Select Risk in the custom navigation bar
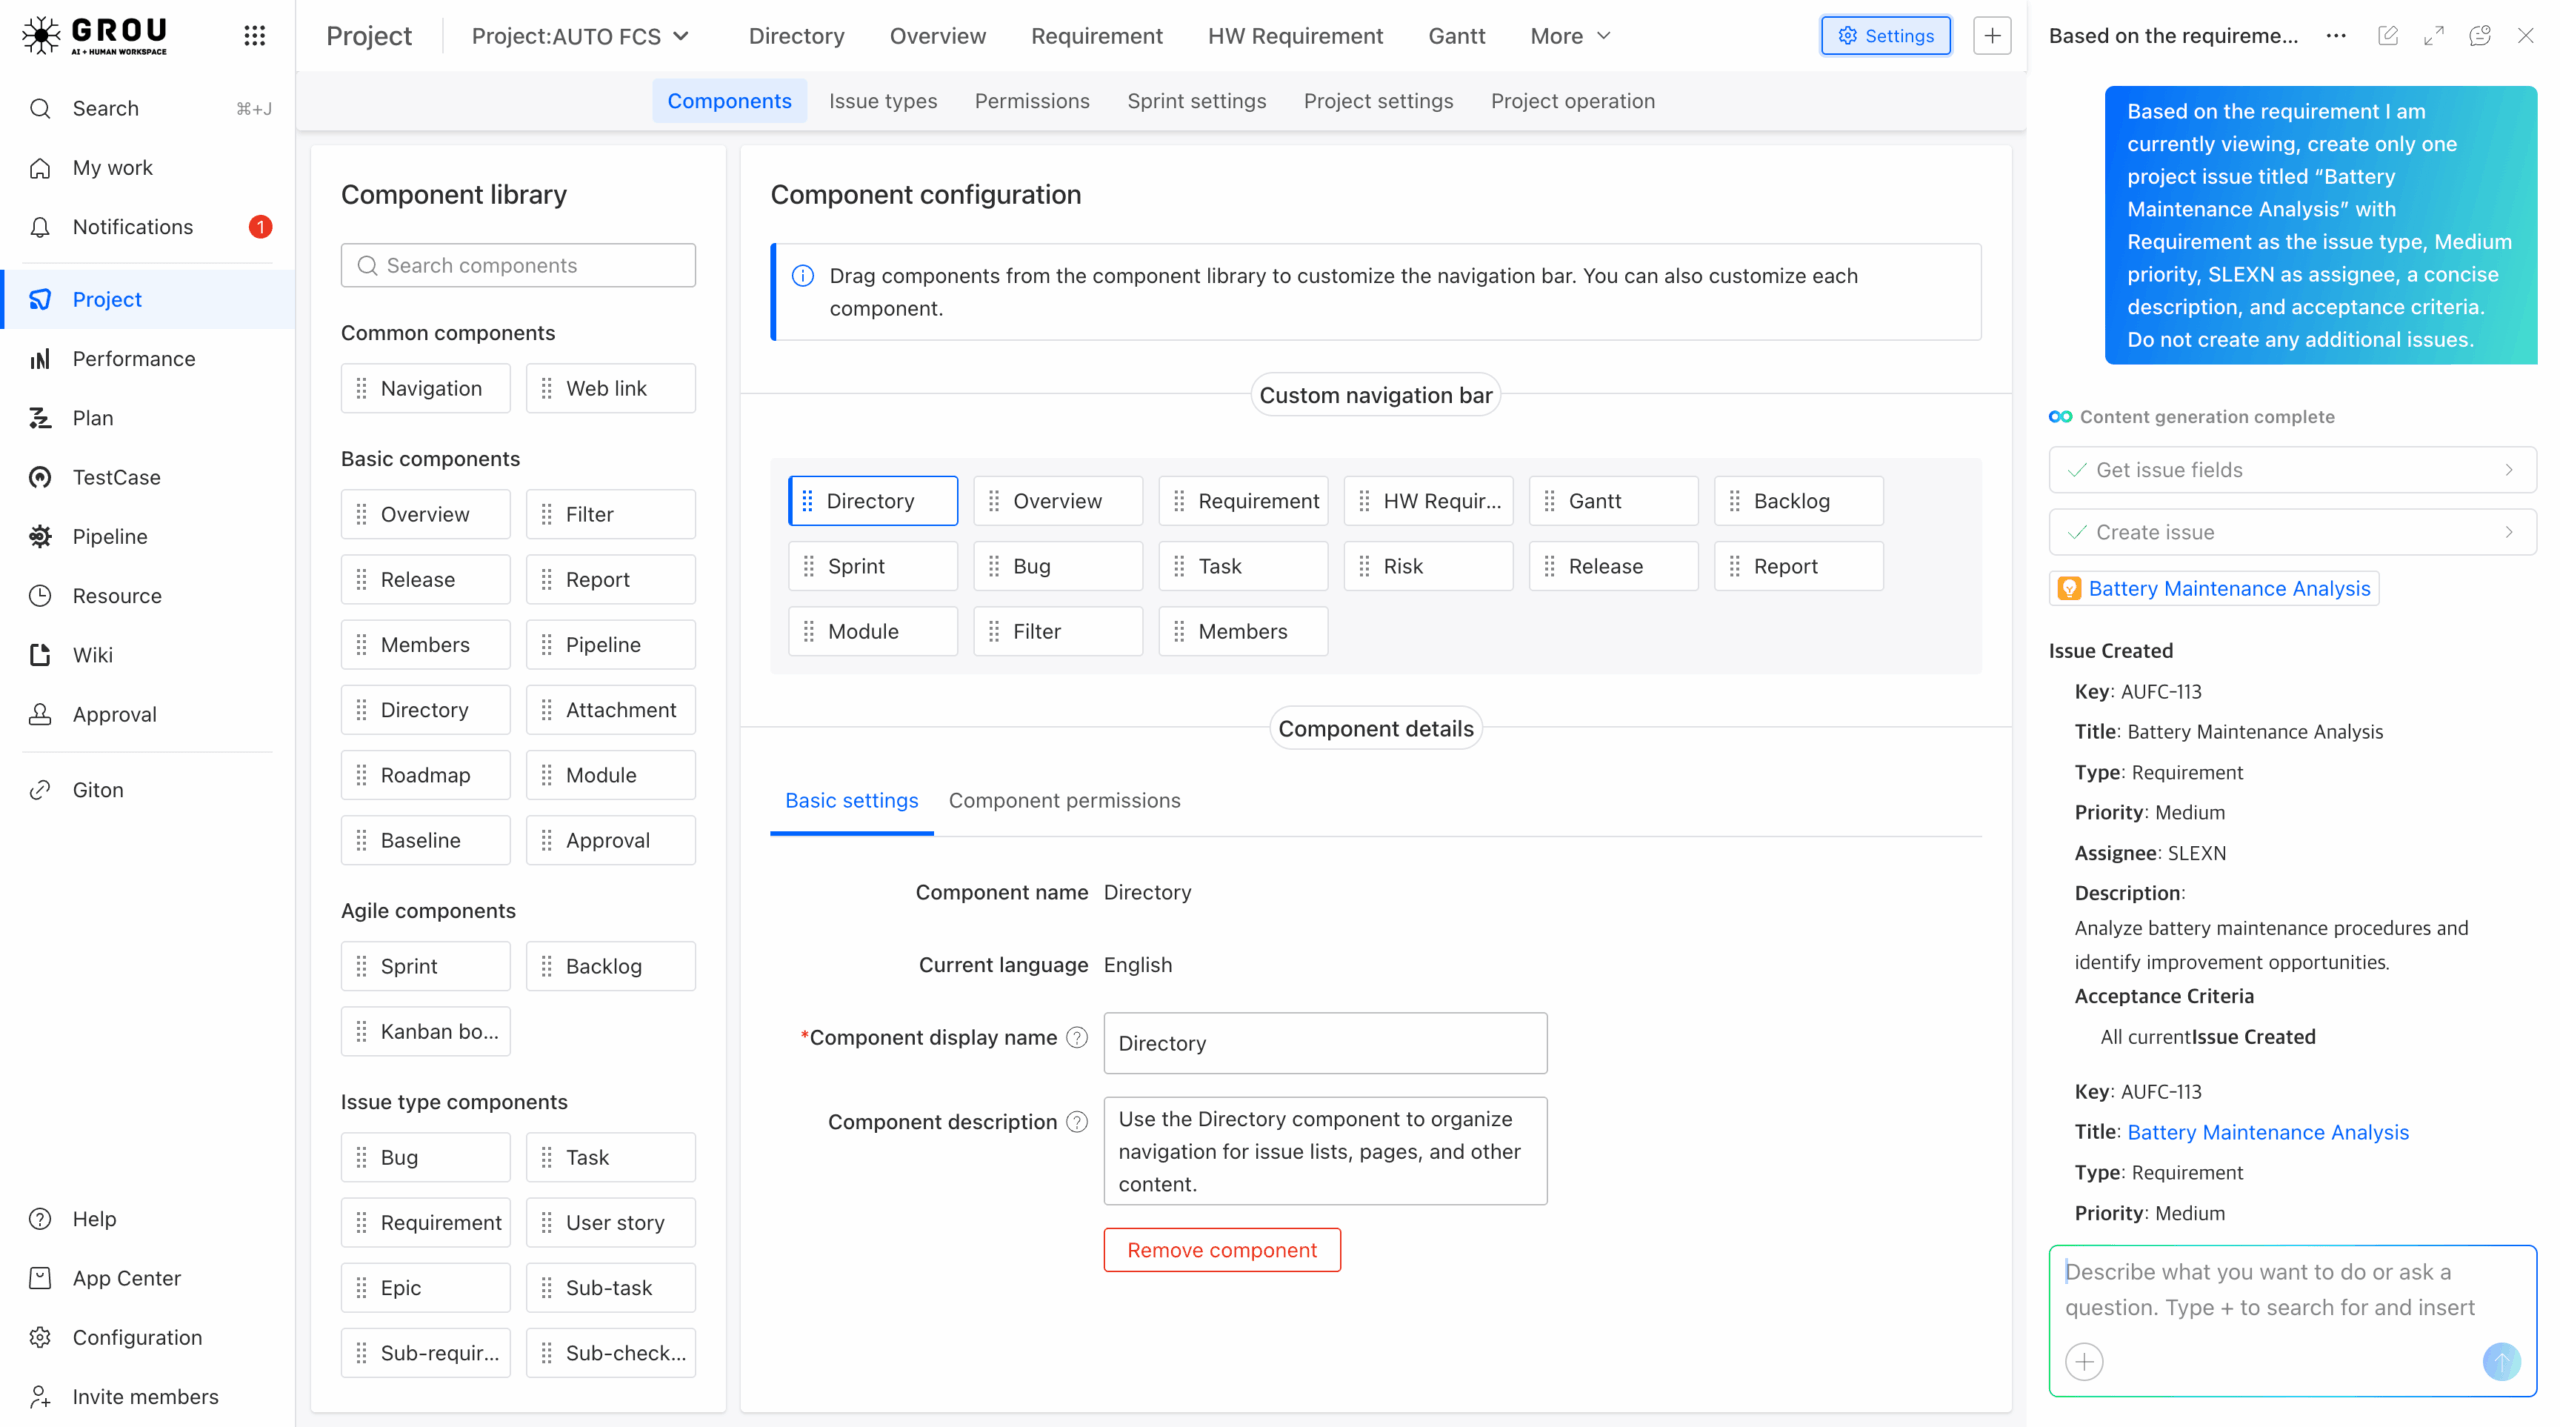Viewport: 2560px width, 1427px height. coord(1428,566)
